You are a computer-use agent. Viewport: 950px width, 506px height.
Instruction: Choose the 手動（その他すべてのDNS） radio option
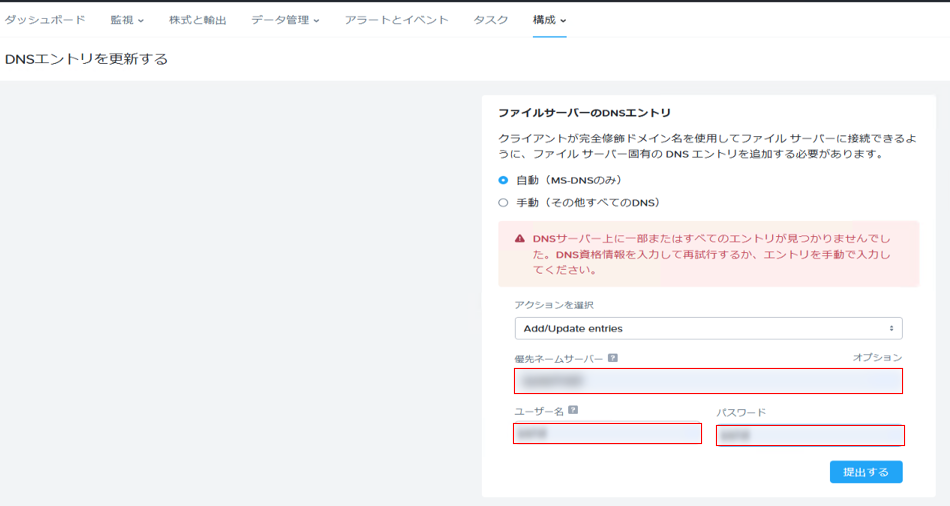(x=504, y=202)
